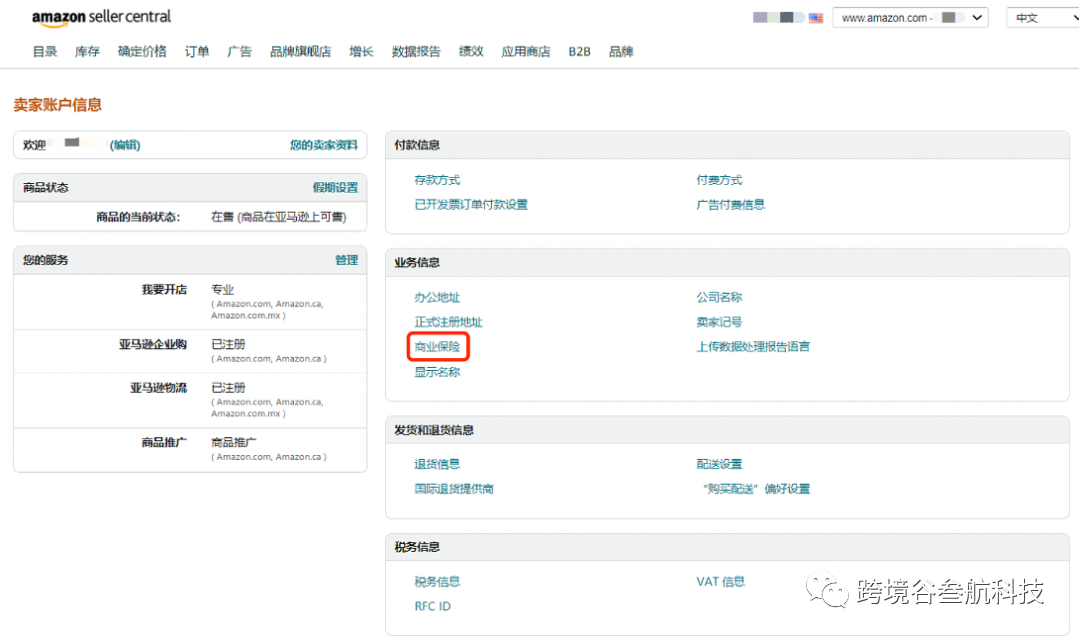This screenshot has width=1080, height=640.
Task: Select the US flag marketplace icon
Action: point(817,17)
